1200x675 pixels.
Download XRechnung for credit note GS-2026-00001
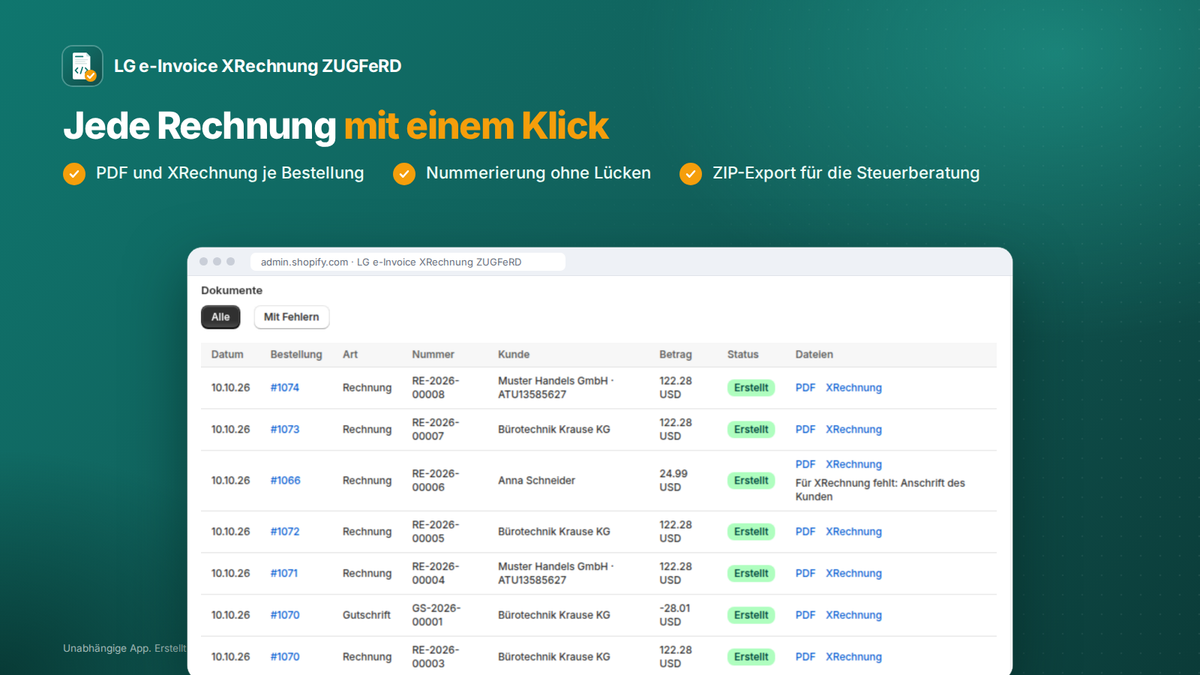point(854,616)
